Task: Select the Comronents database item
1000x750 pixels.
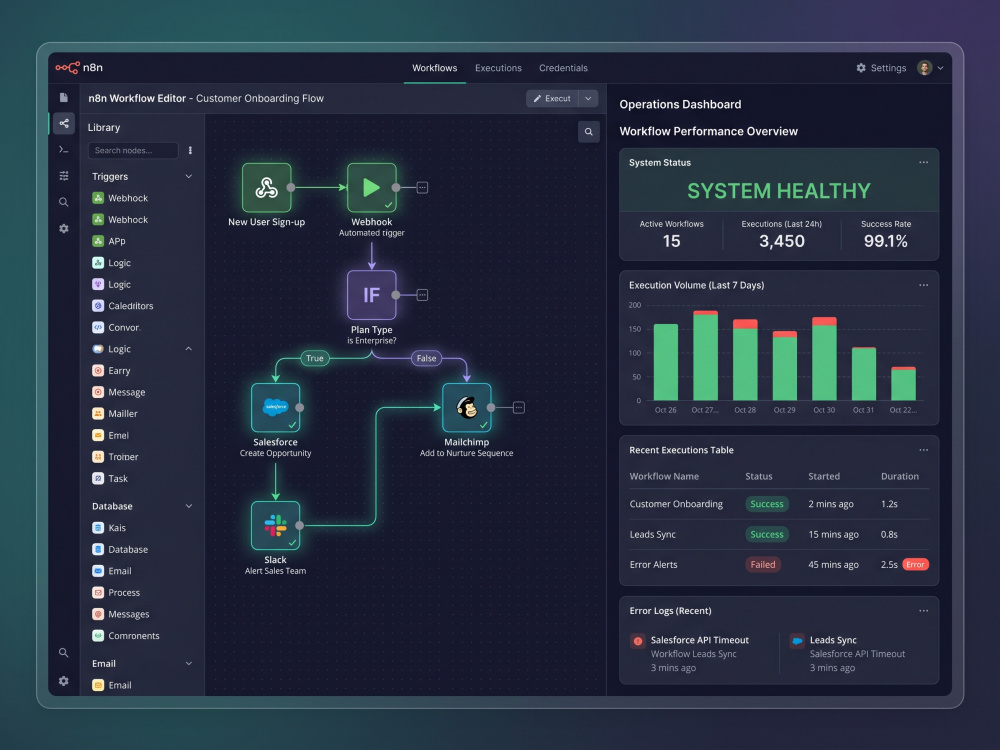Action: (x=126, y=636)
